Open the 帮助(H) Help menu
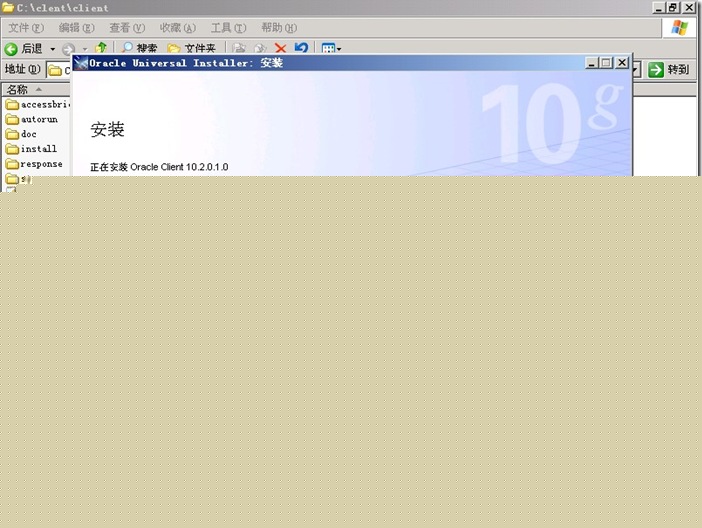Viewport: 702px width, 528px height. [x=279, y=28]
